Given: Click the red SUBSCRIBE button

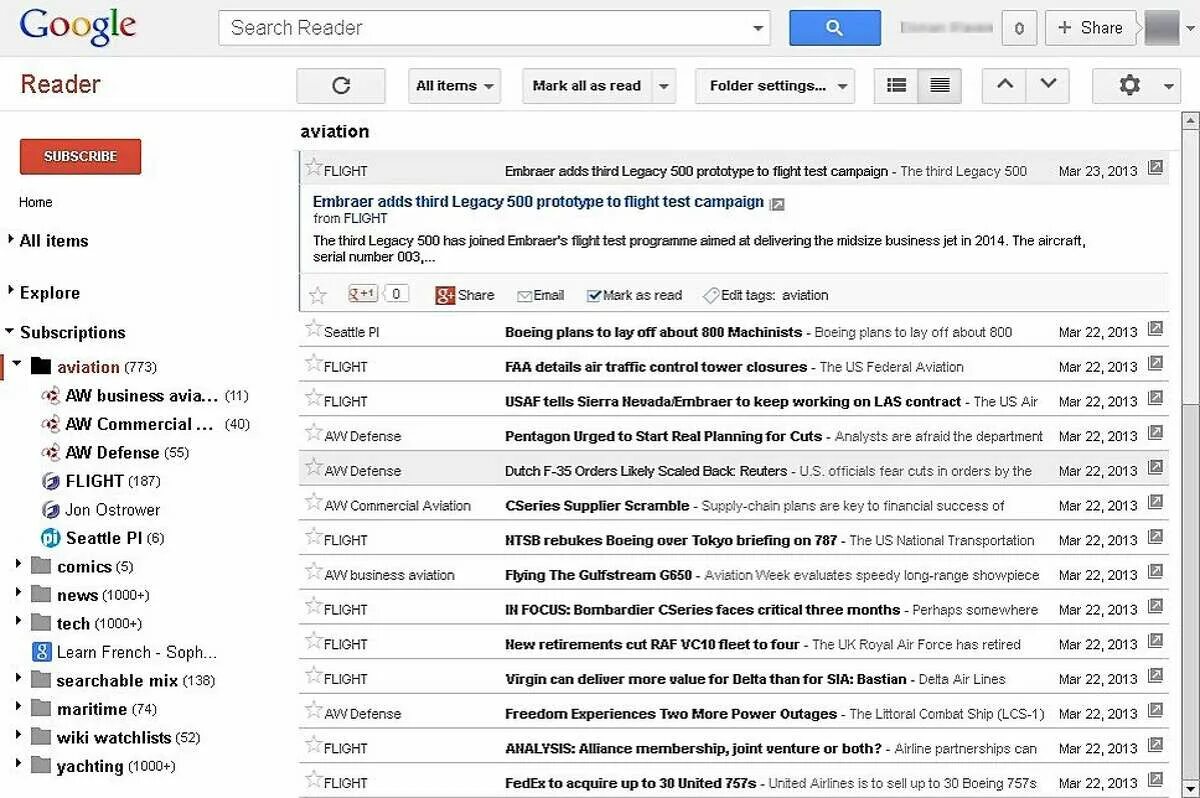Looking at the screenshot, I should pos(81,156).
